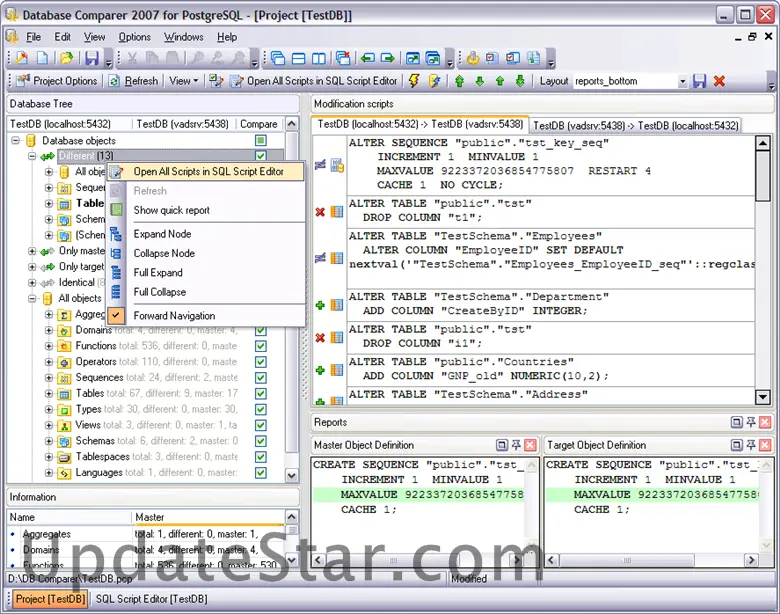780x614 pixels.
Task: Expand the Views tree node
Action: [49, 425]
